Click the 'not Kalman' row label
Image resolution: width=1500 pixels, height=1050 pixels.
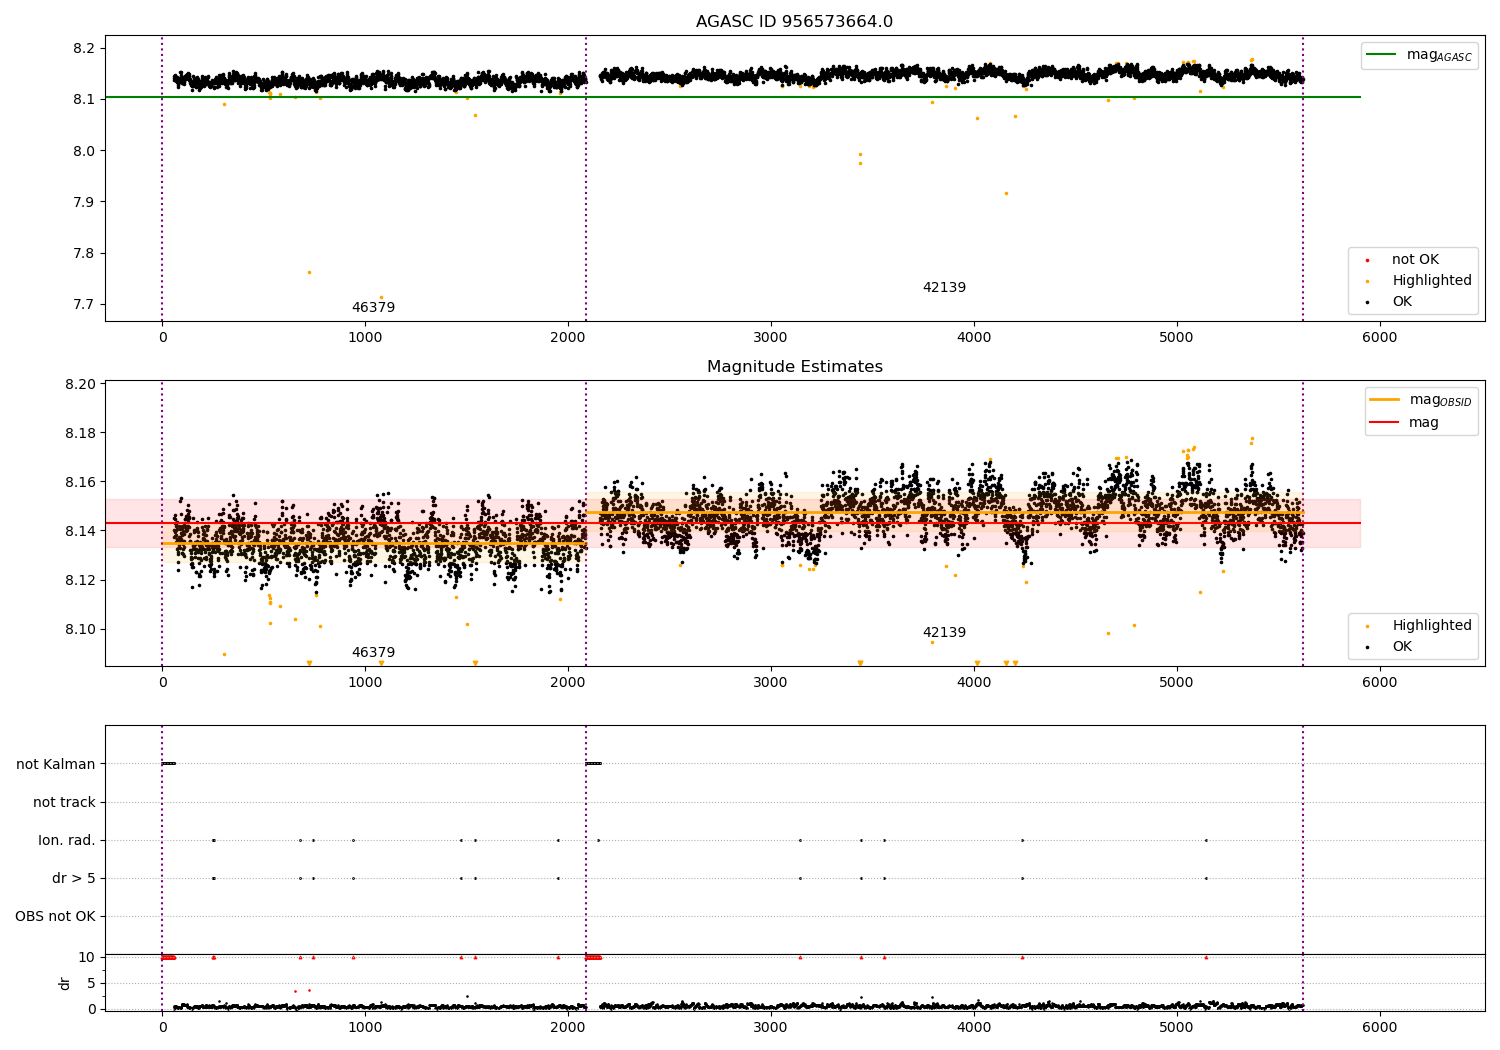click(x=56, y=765)
